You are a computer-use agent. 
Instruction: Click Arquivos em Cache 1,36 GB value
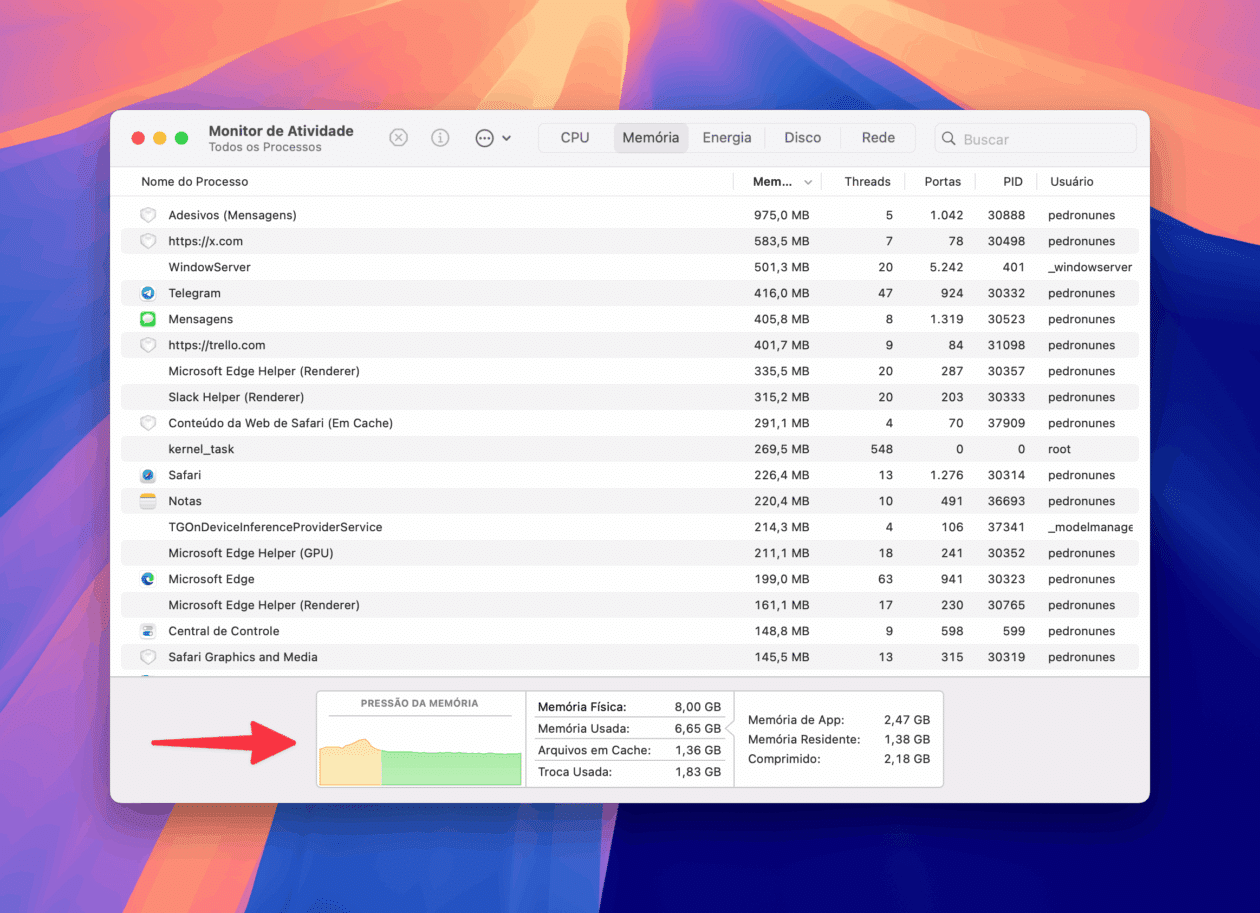699,750
